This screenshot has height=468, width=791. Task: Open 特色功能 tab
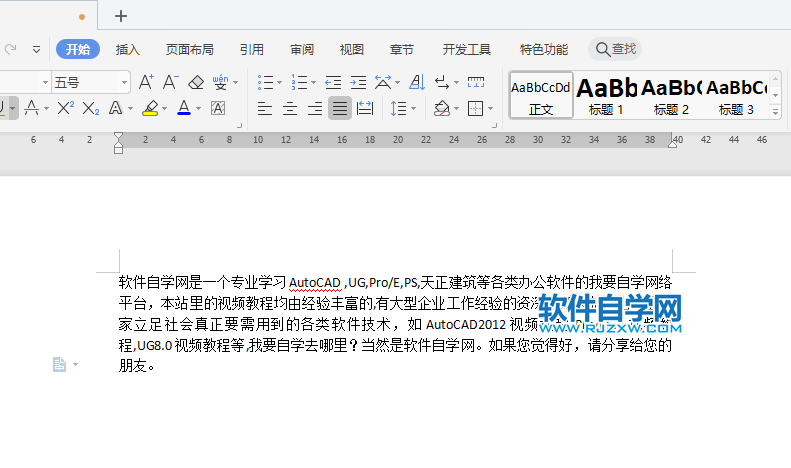pyautogui.click(x=544, y=49)
